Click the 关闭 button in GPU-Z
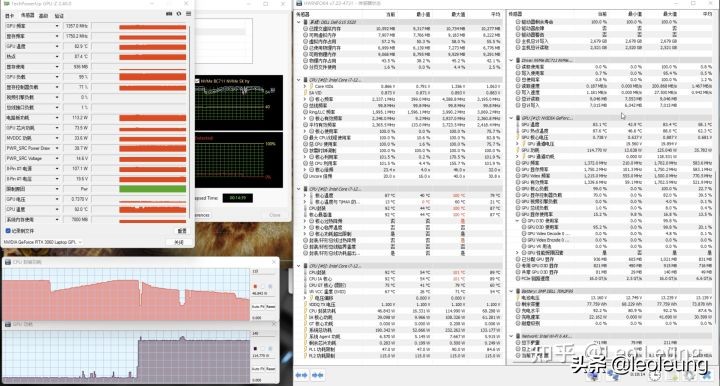Image resolution: width=720 pixels, height=386 pixels. click(x=179, y=242)
